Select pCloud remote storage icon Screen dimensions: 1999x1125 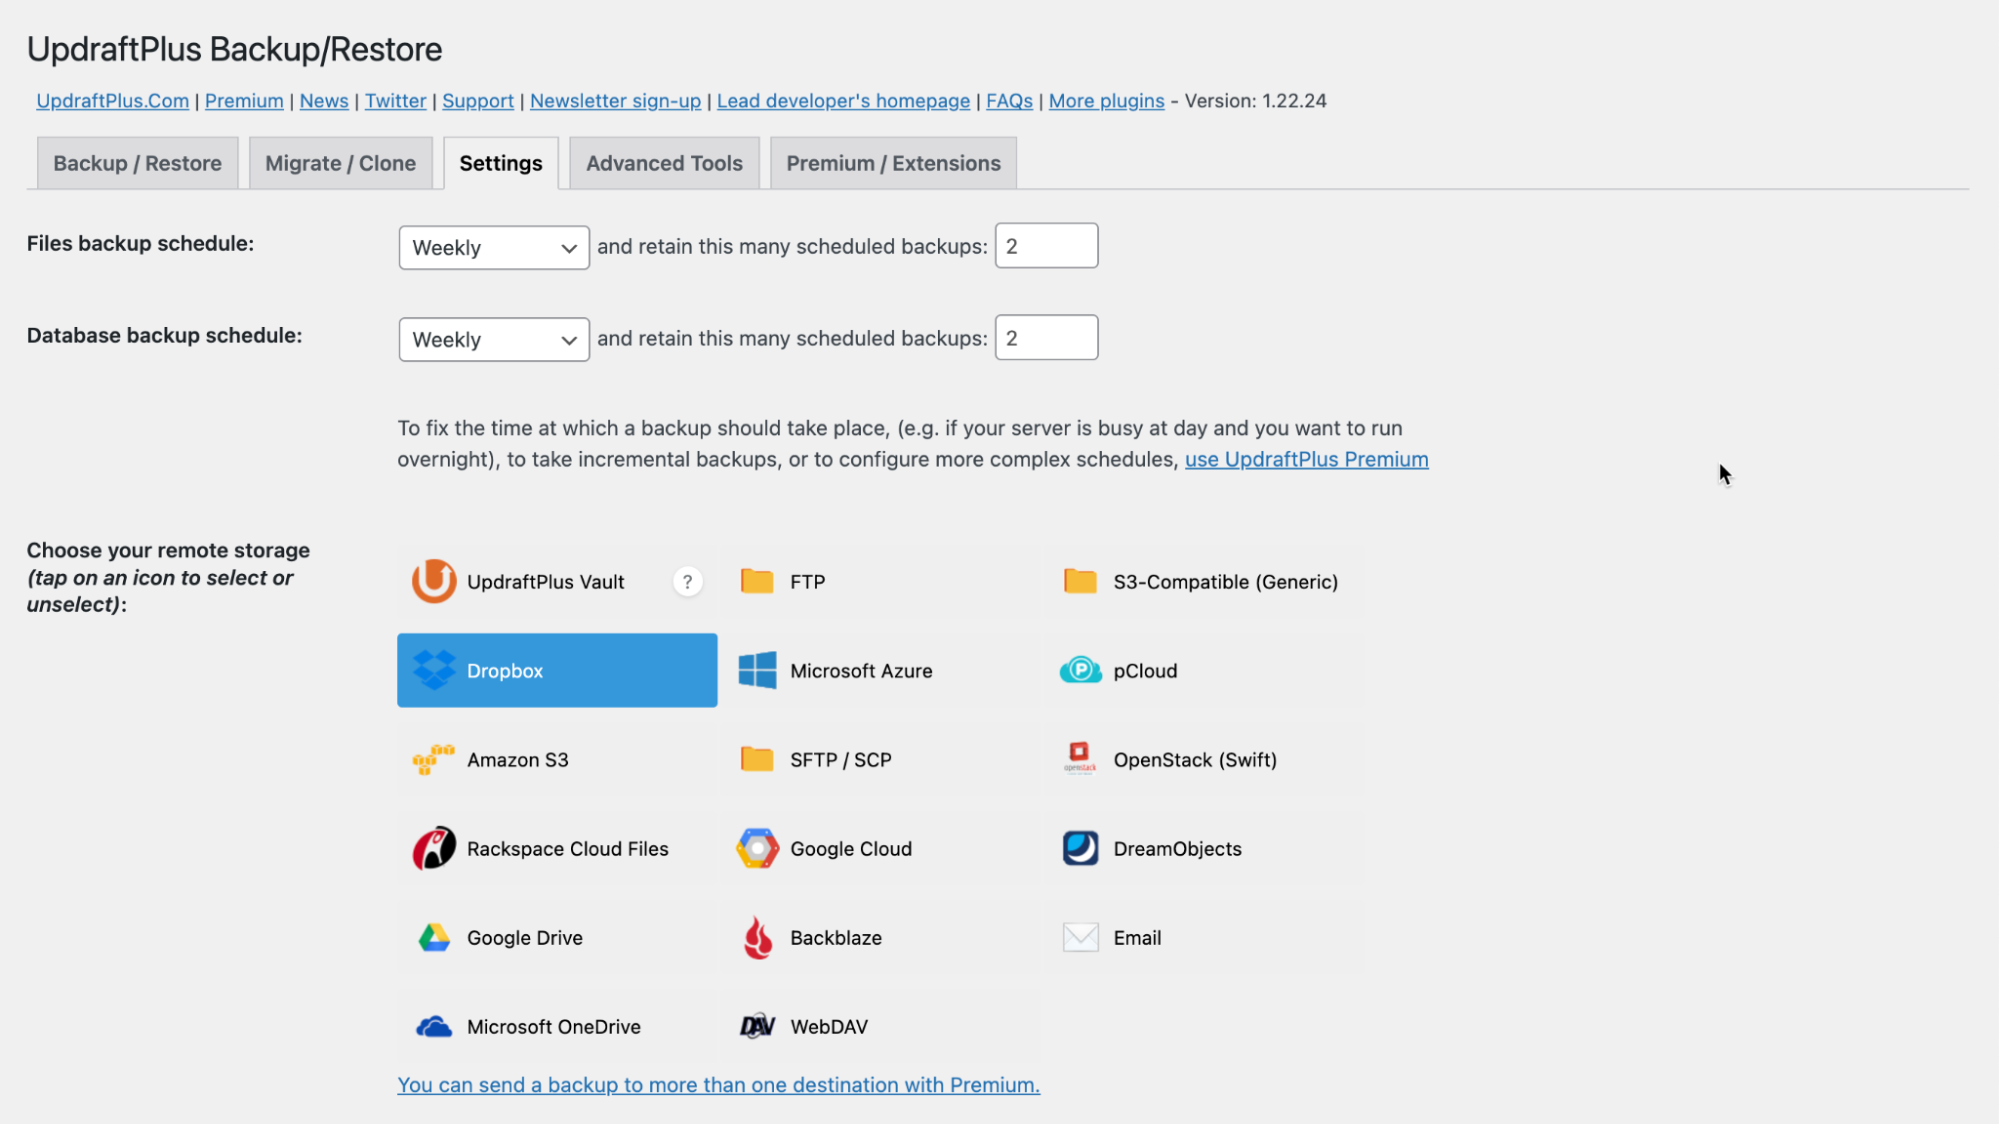(x=1079, y=669)
